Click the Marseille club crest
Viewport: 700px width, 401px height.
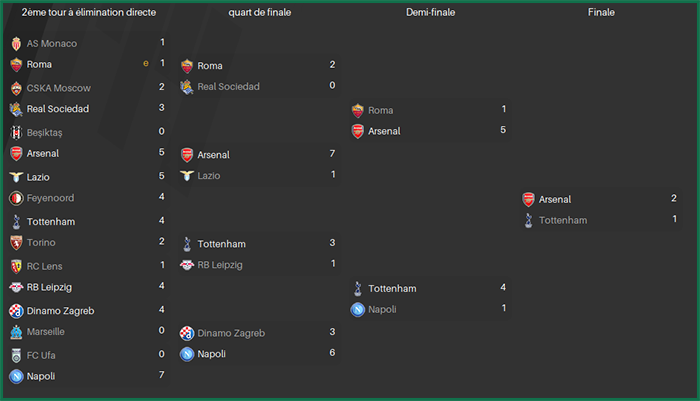16,332
